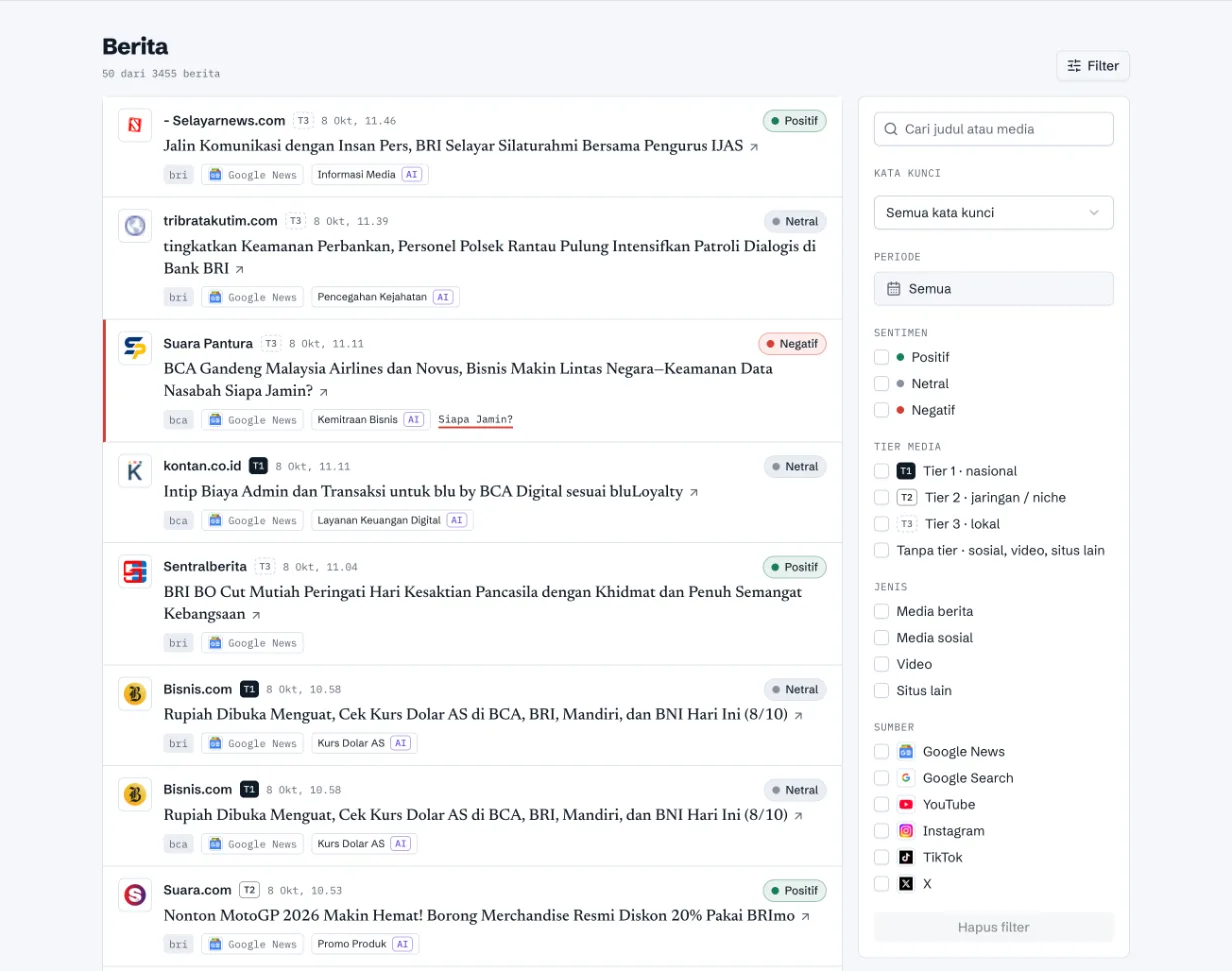Click the Google News chip on Sentralberita row

[x=252, y=643]
